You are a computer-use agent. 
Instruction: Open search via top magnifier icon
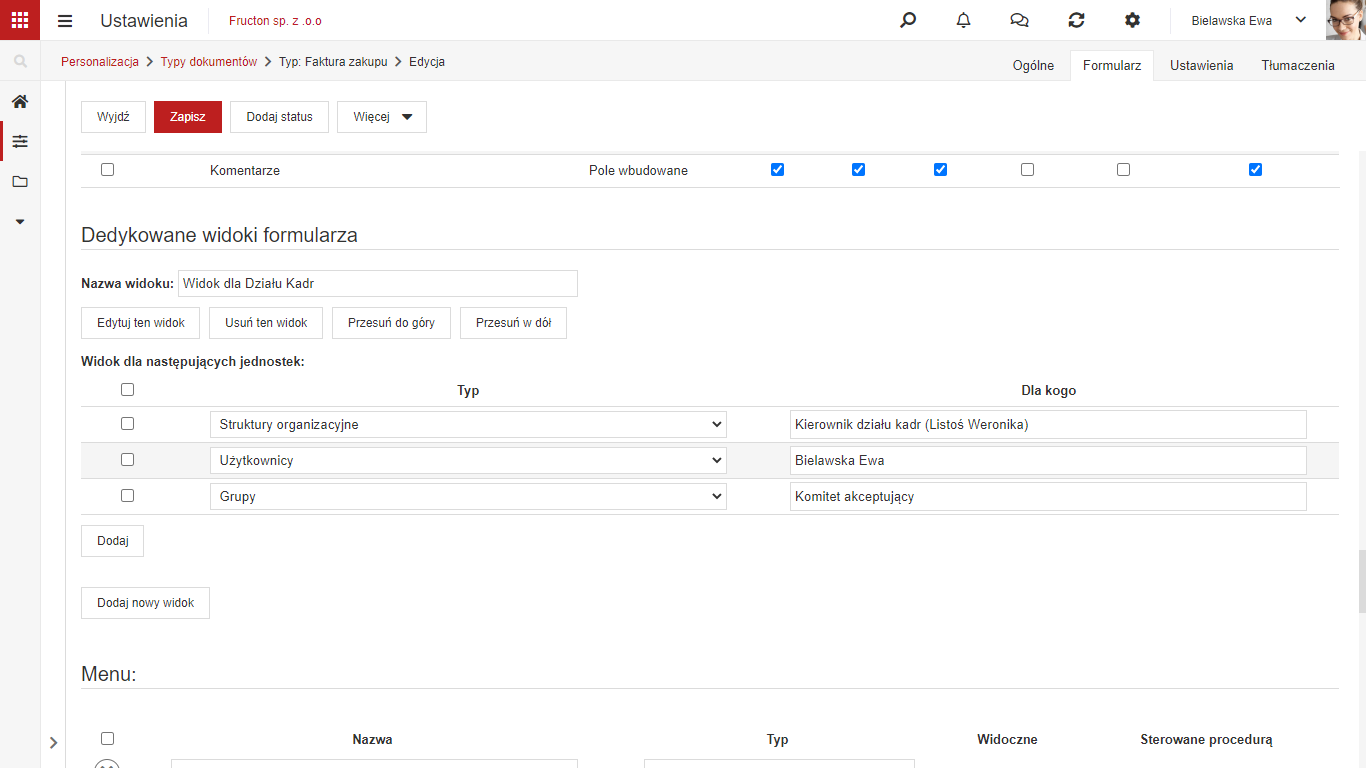[908, 20]
